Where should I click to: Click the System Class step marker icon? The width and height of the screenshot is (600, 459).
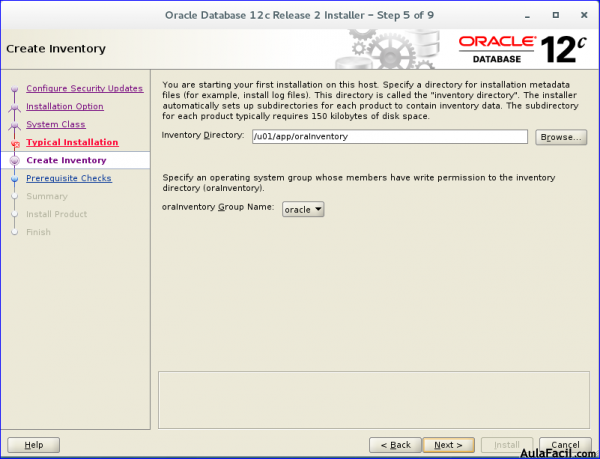coord(15,125)
